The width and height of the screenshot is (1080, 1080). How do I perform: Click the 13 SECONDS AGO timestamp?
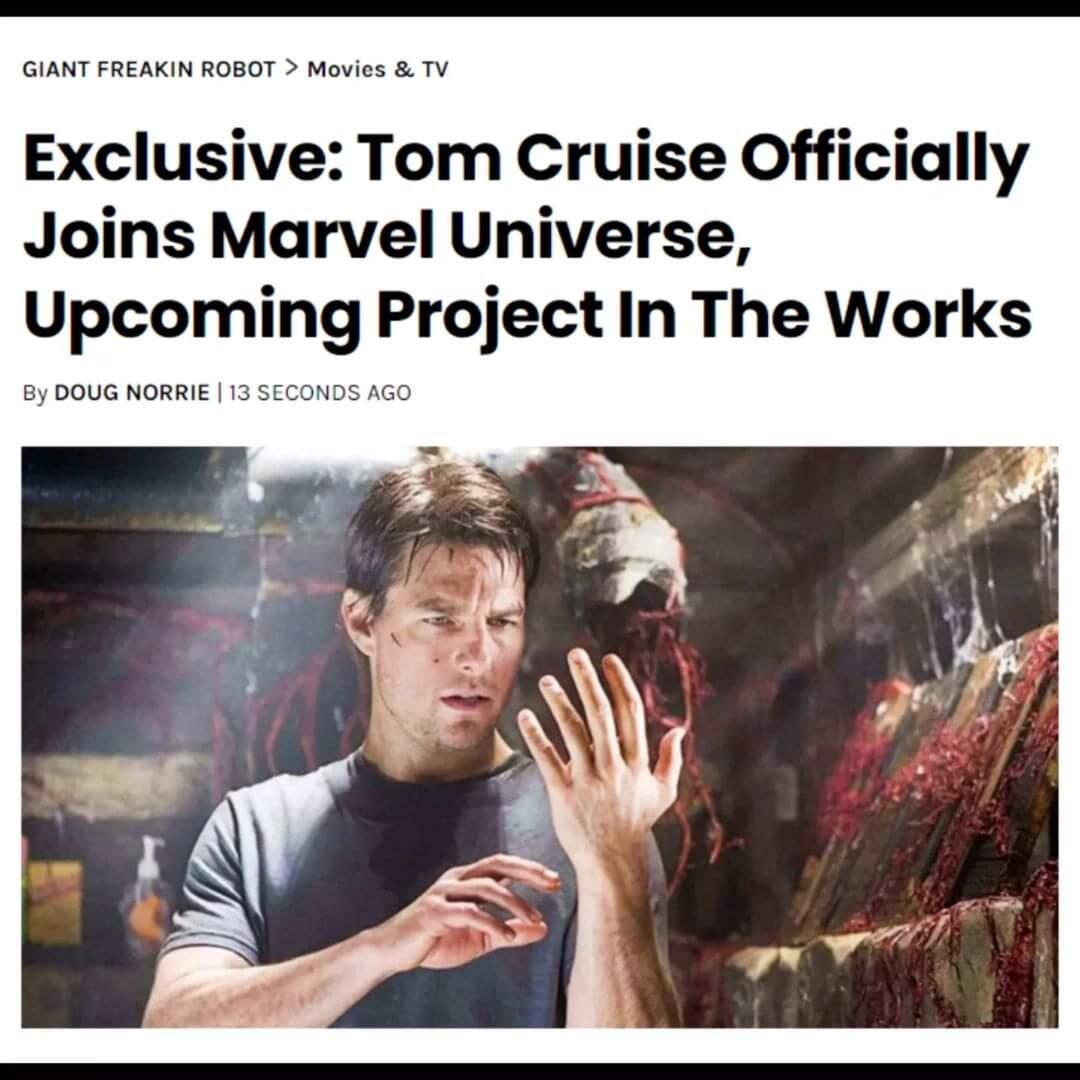pyautogui.click(x=320, y=393)
